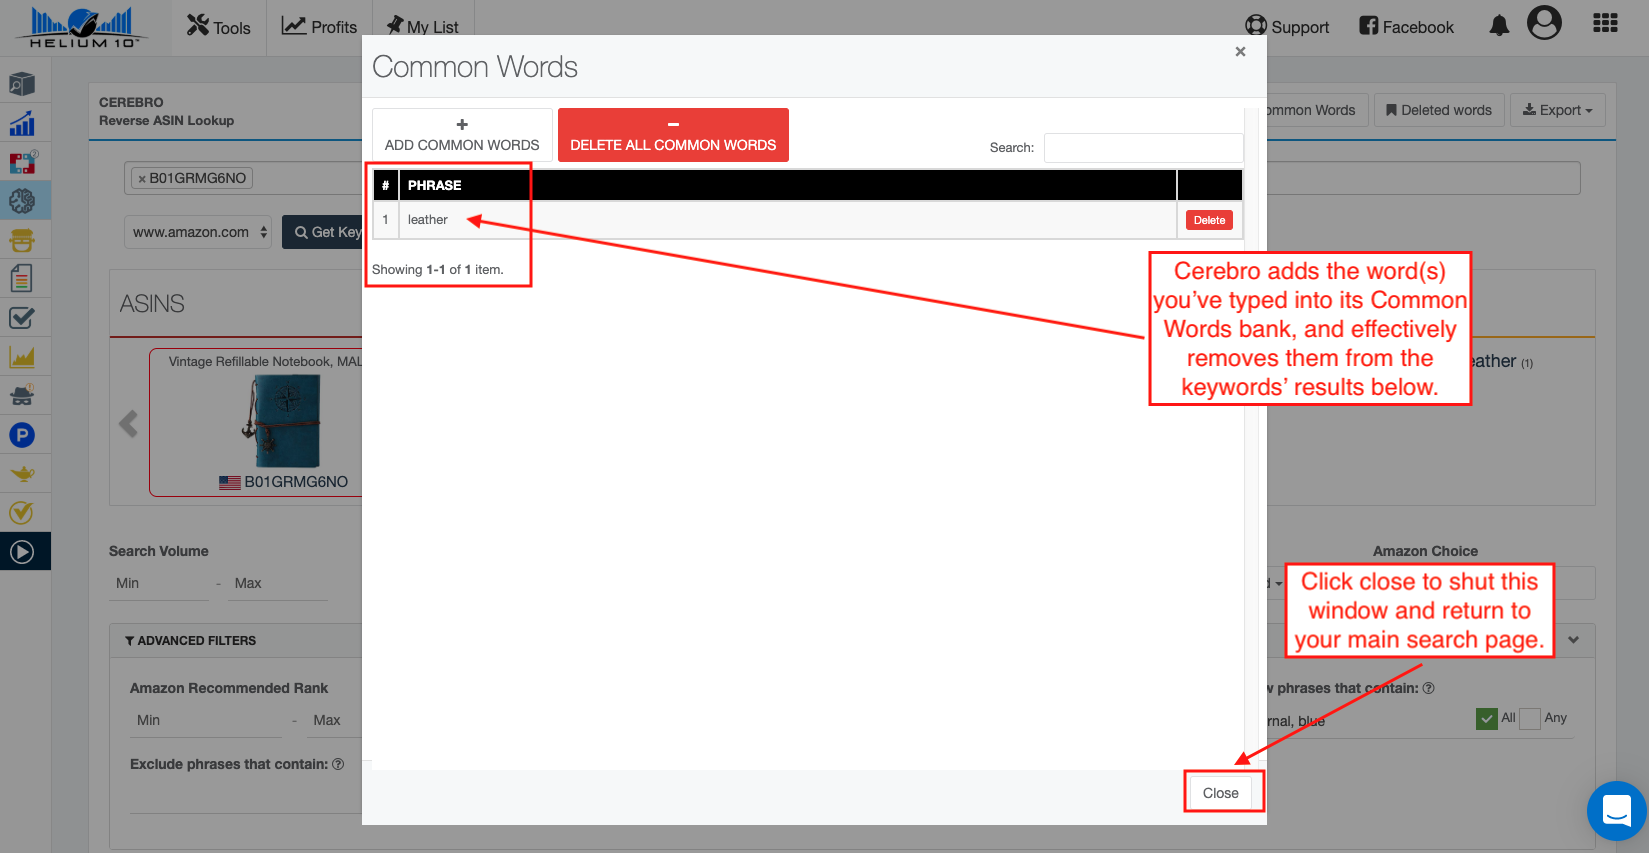Image resolution: width=1649 pixels, height=853 pixels.
Task: Check the Any checkbox
Action: 1530,719
